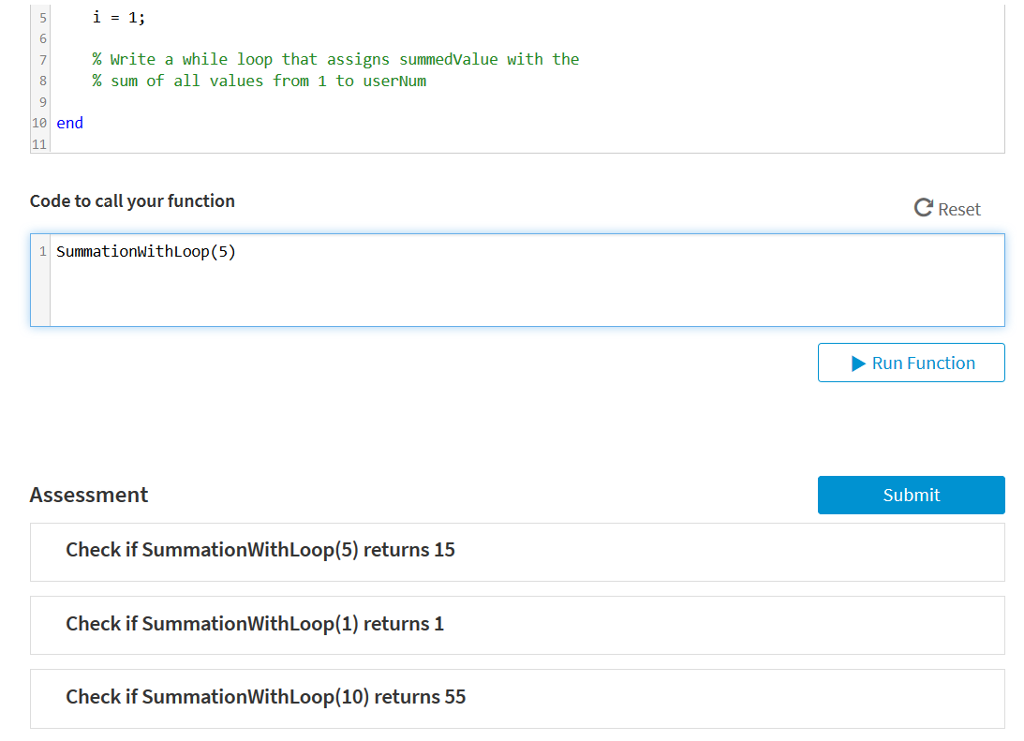Click the end keyword on line 10

[x=69, y=122]
